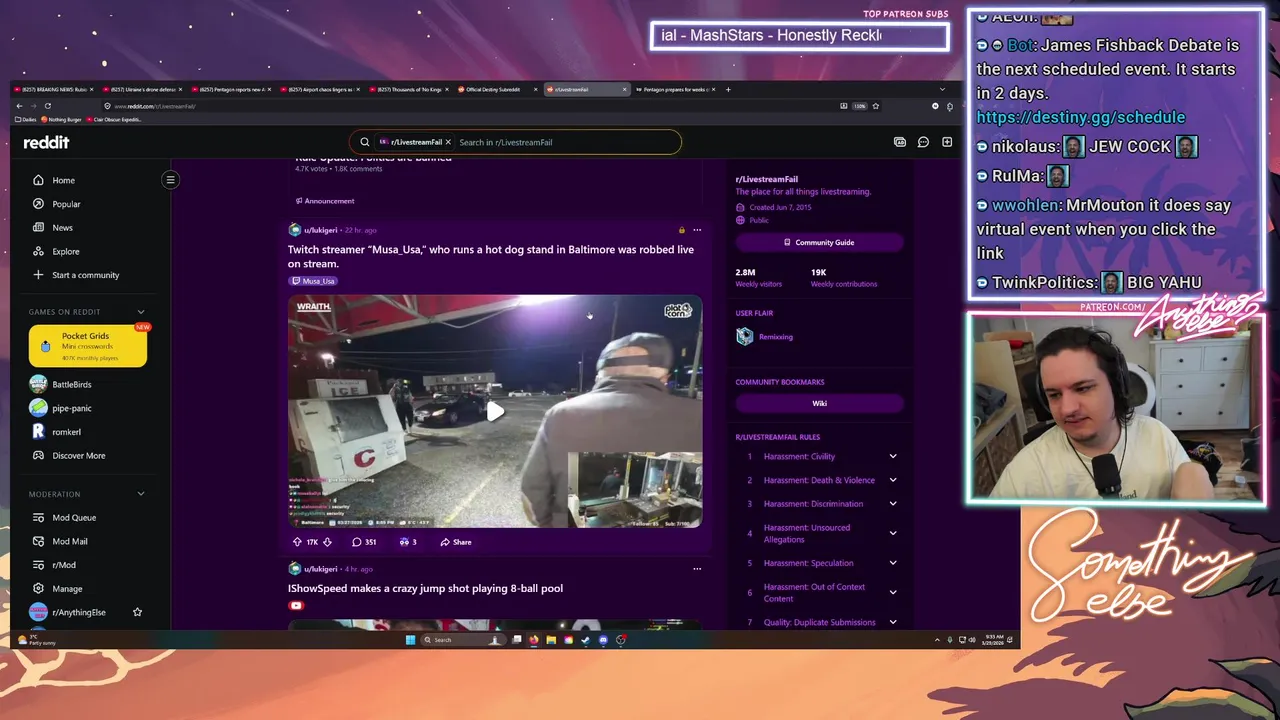Downvote the Musa_Usa robbery post

[327, 542]
